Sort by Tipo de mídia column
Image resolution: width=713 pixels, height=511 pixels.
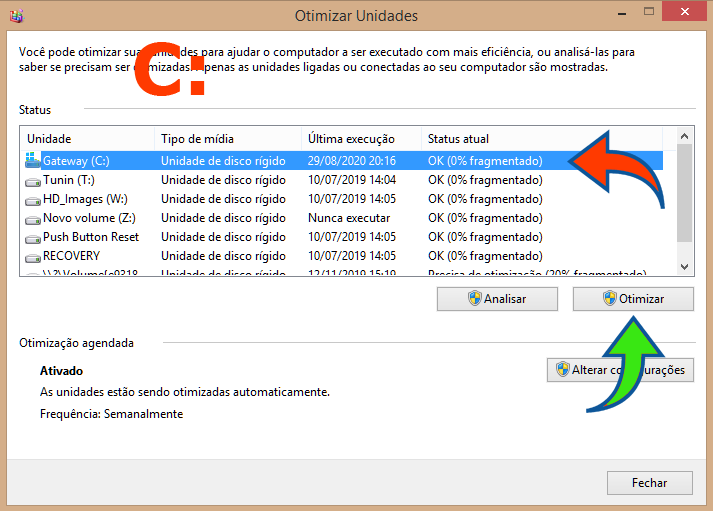point(228,138)
